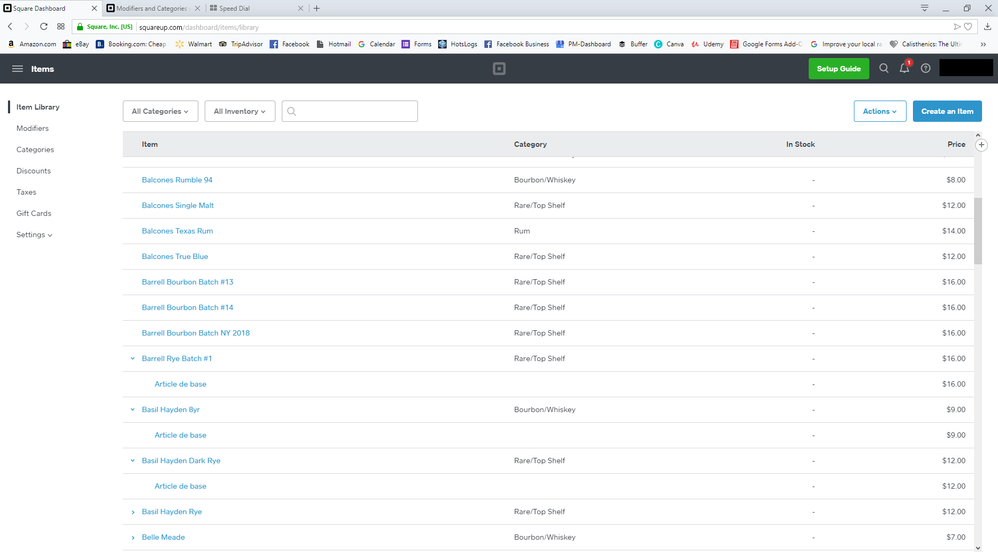
Task: Click the $14.00 price of Balcones Texas Rum
Action: [x=953, y=231]
